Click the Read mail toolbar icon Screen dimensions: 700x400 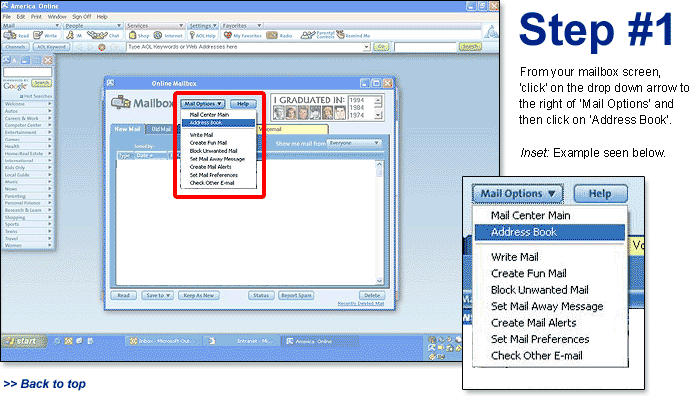coord(19,34)
